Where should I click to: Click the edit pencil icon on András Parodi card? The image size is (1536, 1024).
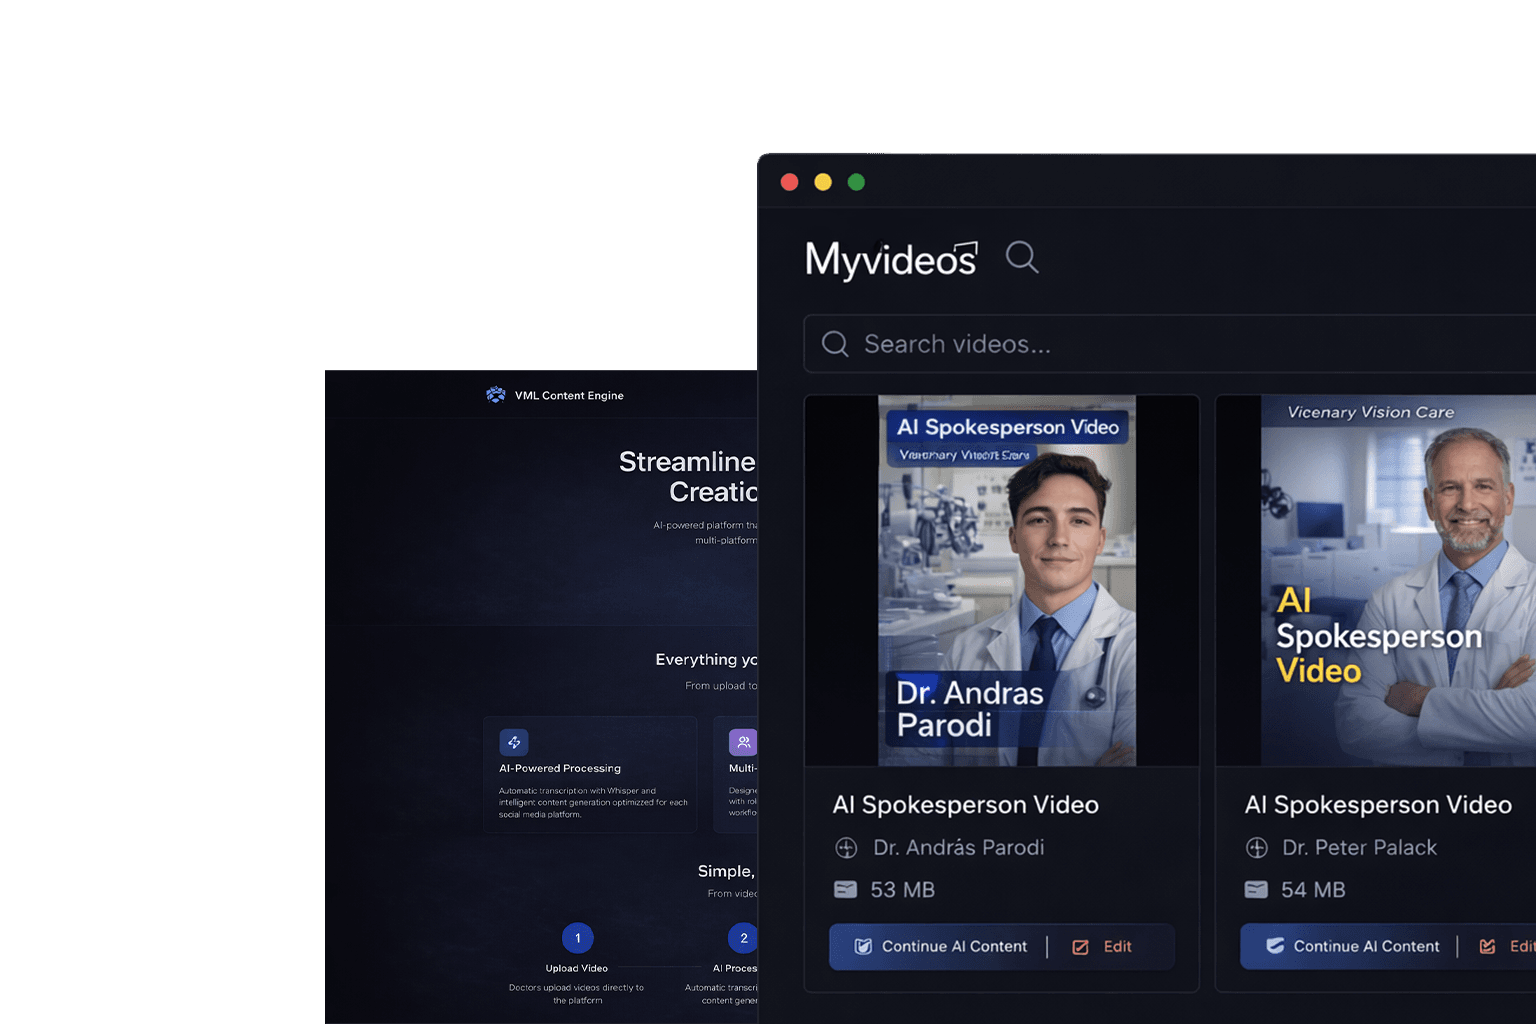(1080, 947)
